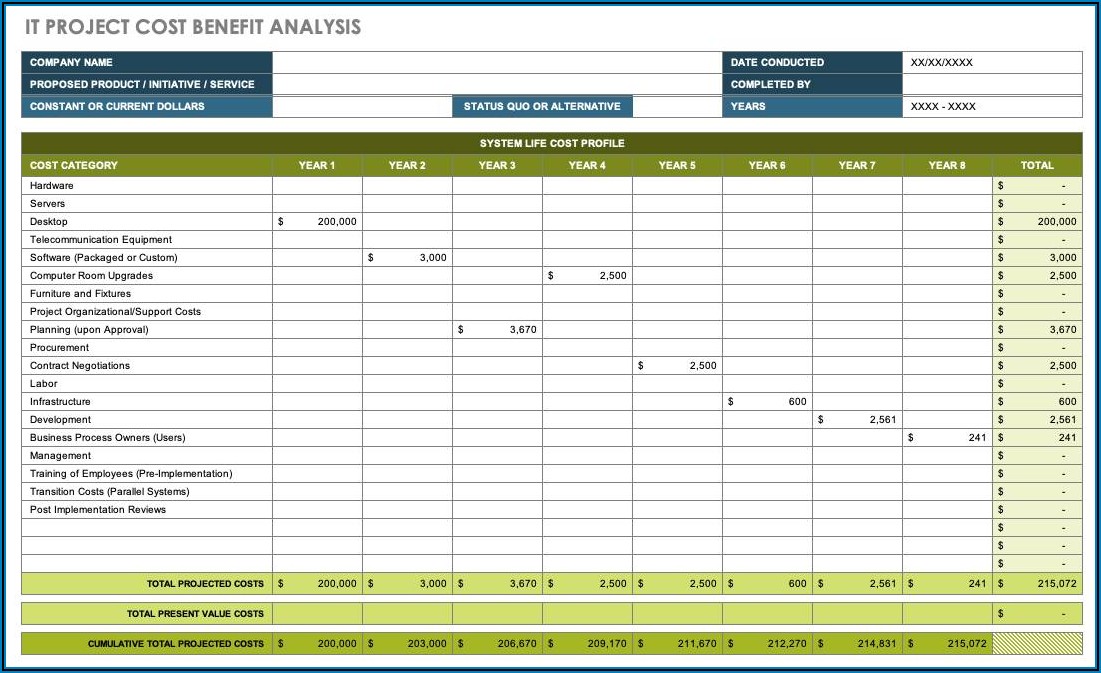
Task: Select the 600 Infrastructure cost under Year 6
Action: pos(767,401)
